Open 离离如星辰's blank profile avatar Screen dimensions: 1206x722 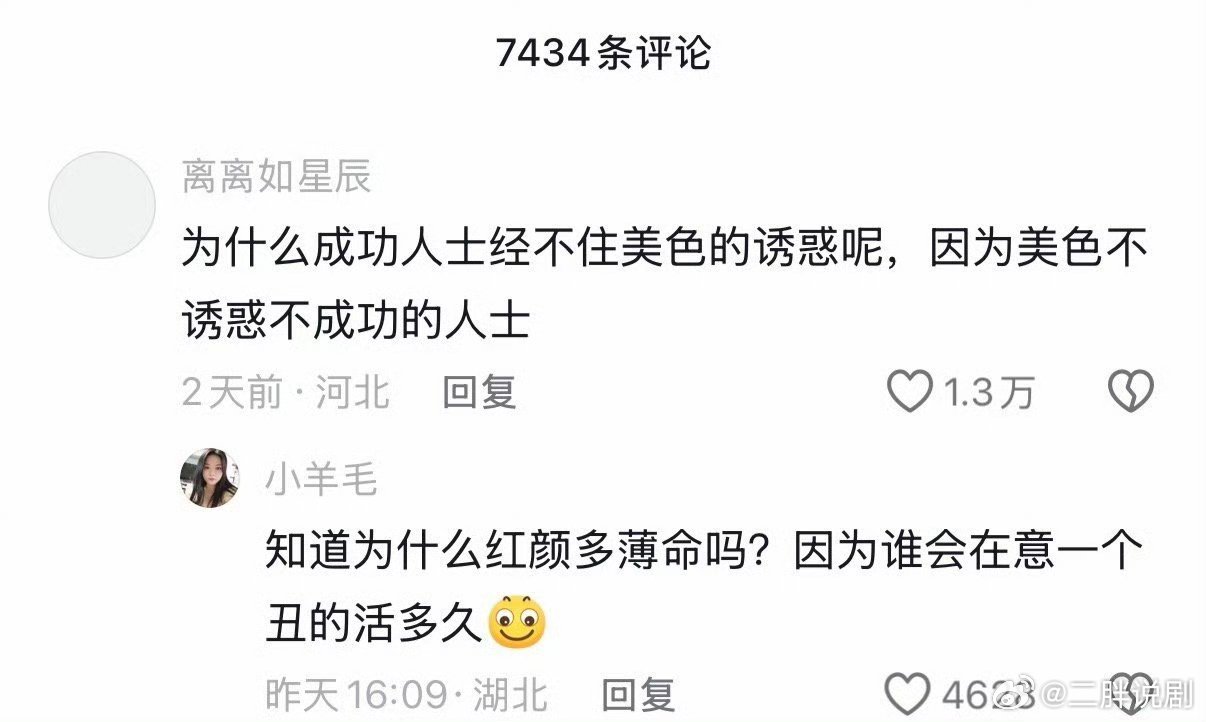click(x=102, y=205)
